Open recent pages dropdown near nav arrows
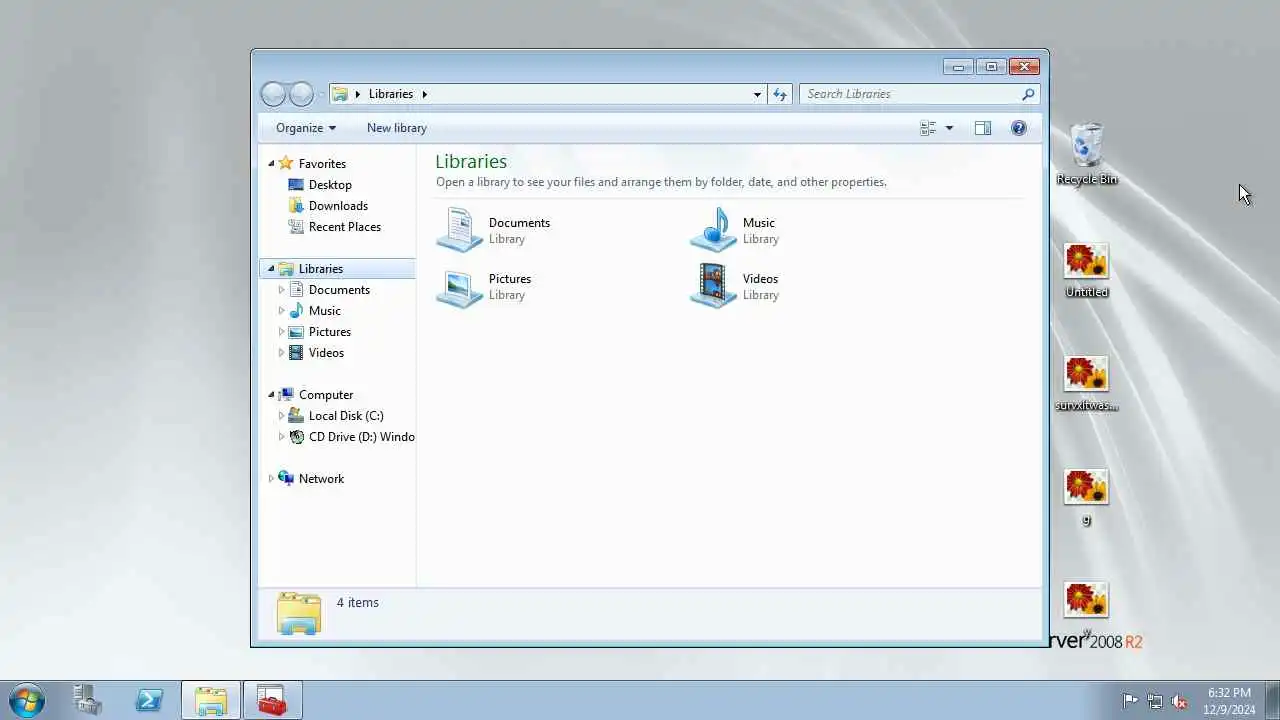Screen dimensions: 1280x720 (321, 94)
